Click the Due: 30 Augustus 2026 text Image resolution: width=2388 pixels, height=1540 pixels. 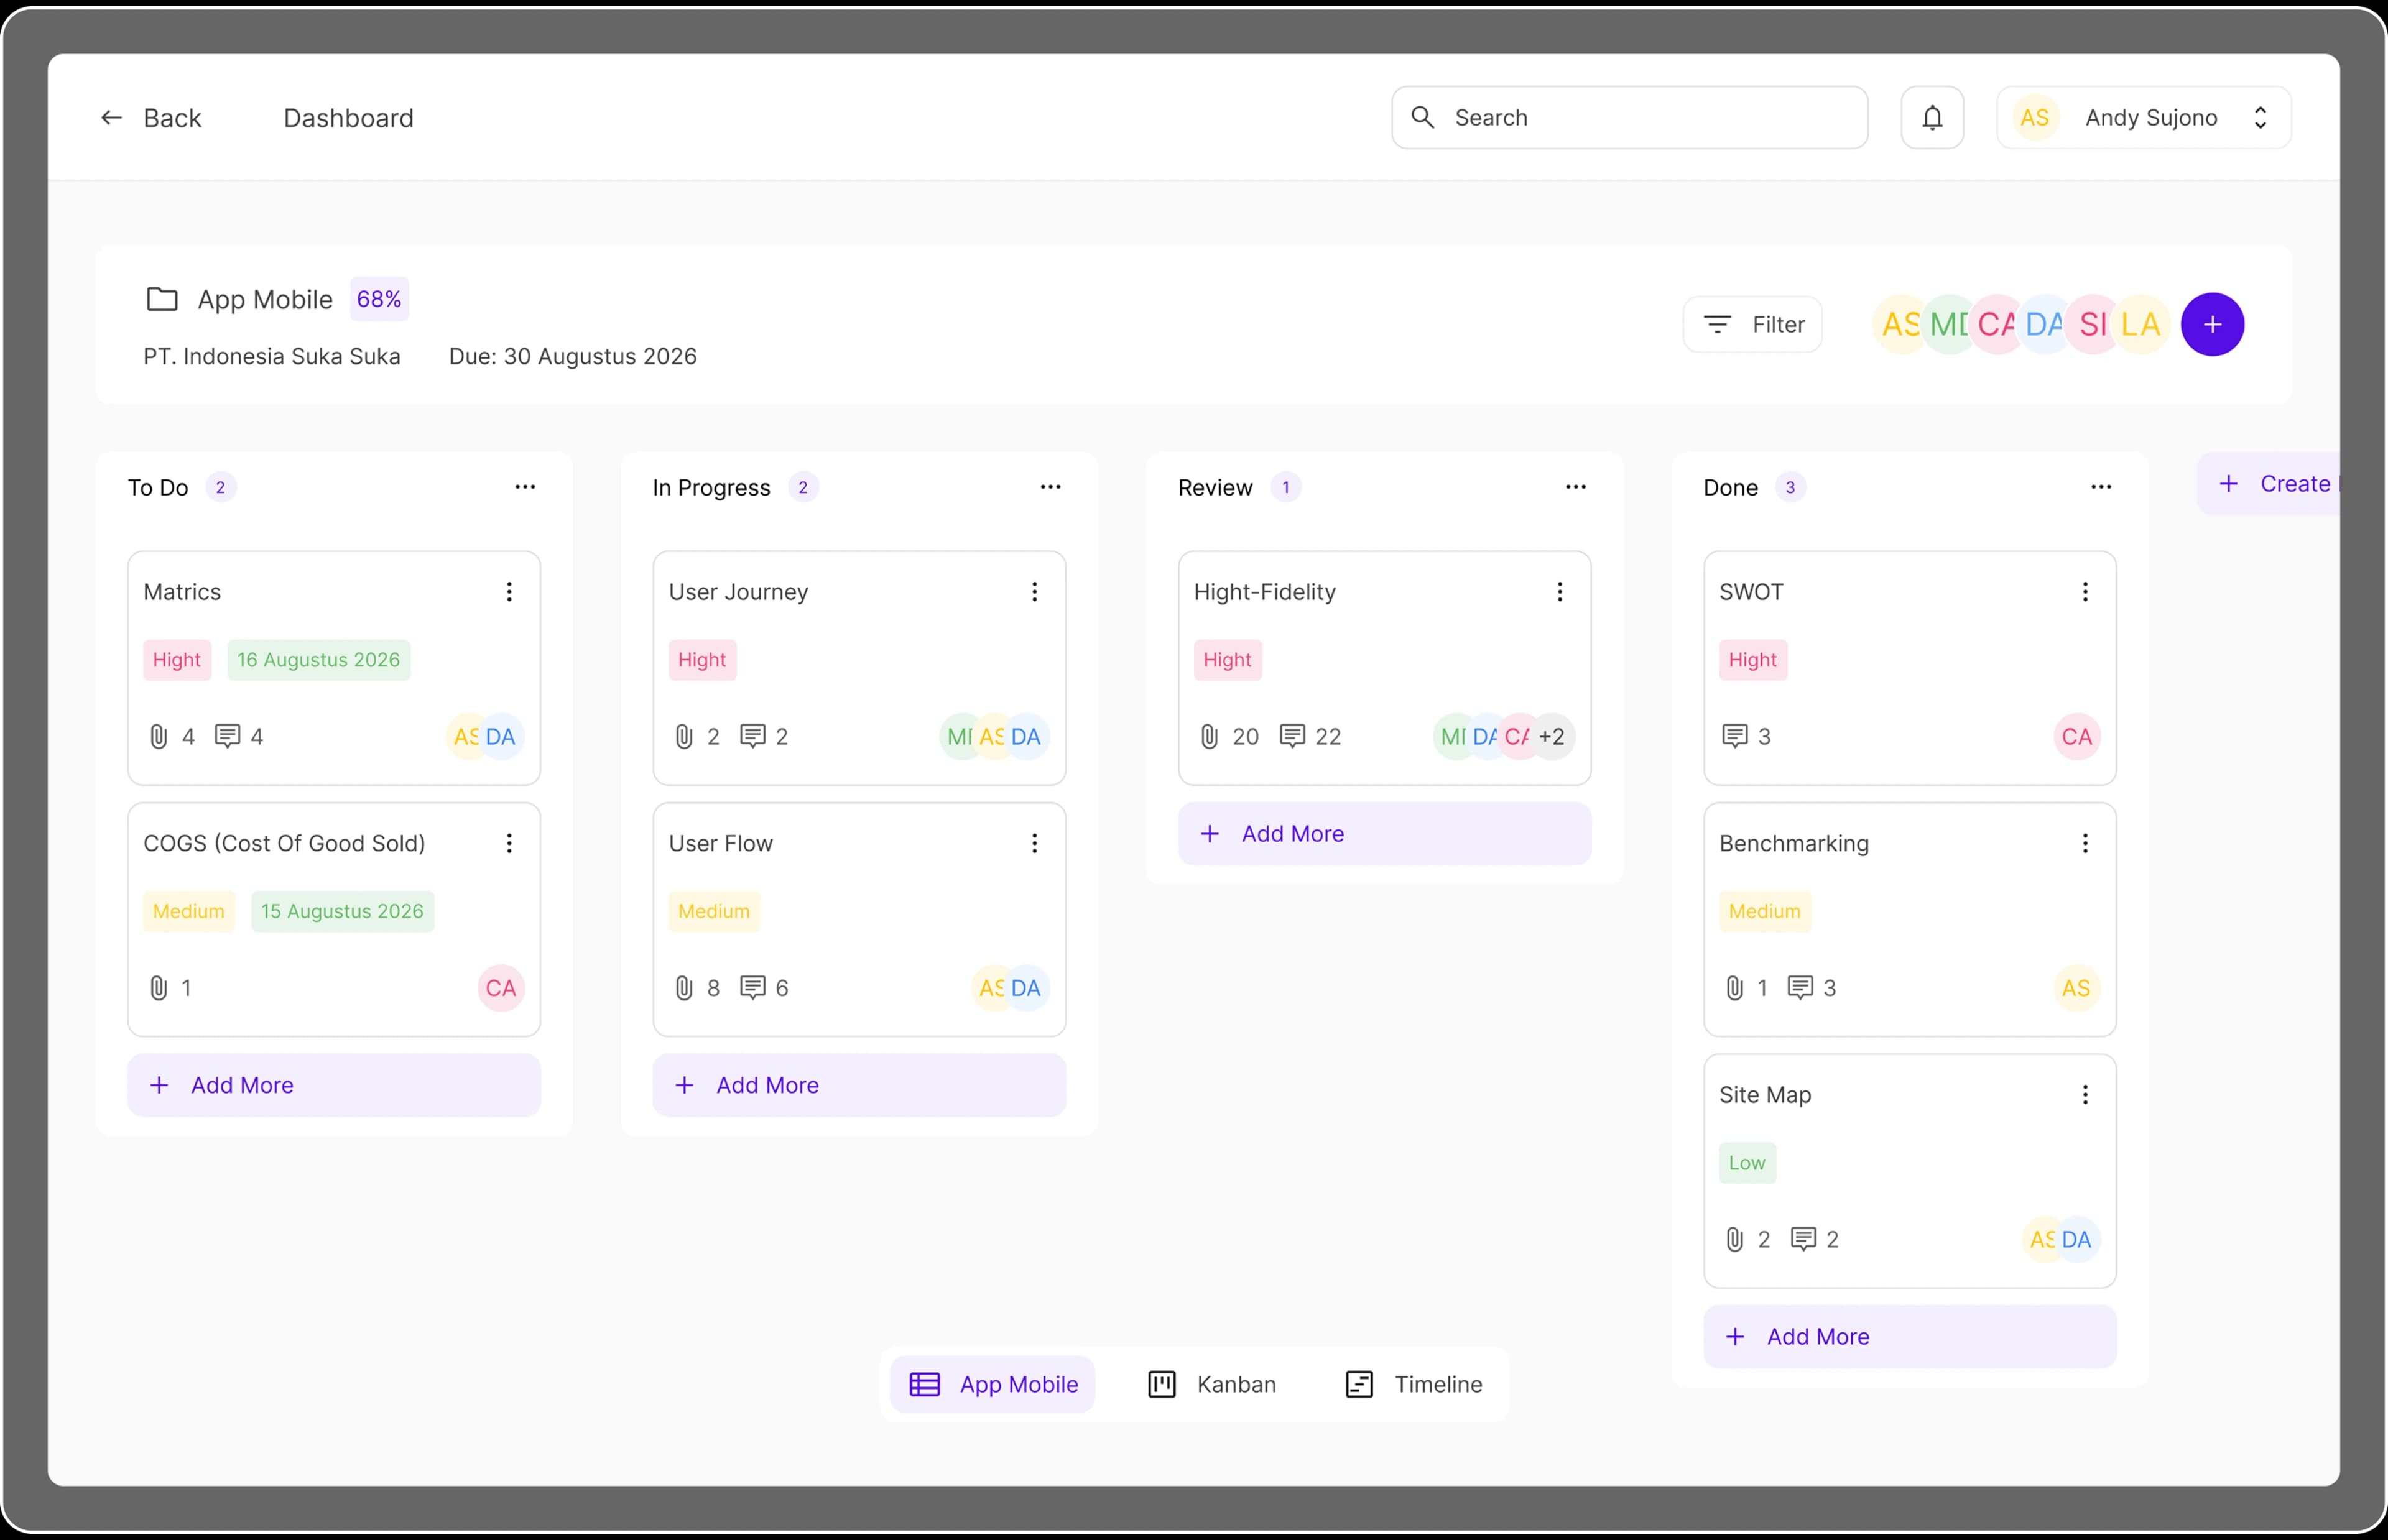[573, 356]
